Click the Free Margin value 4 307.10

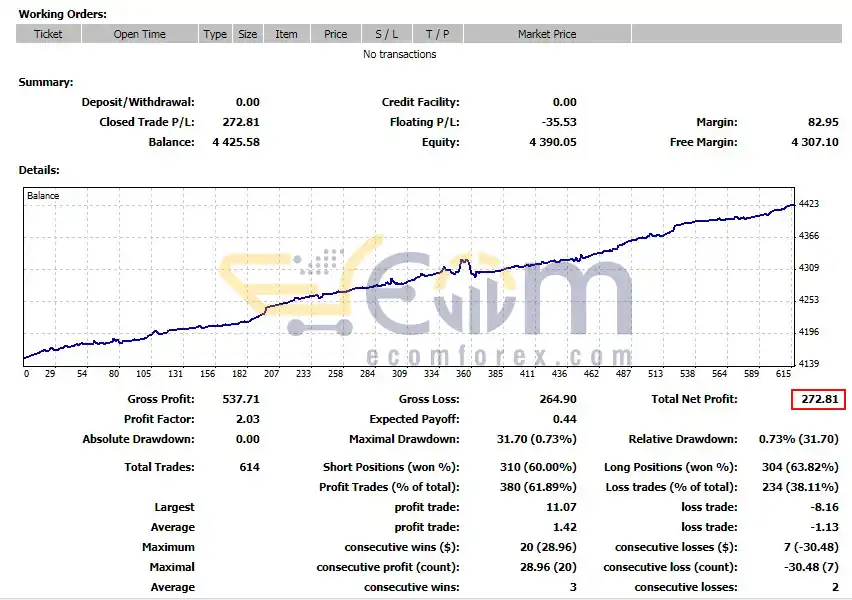click(x=815, y=142)
